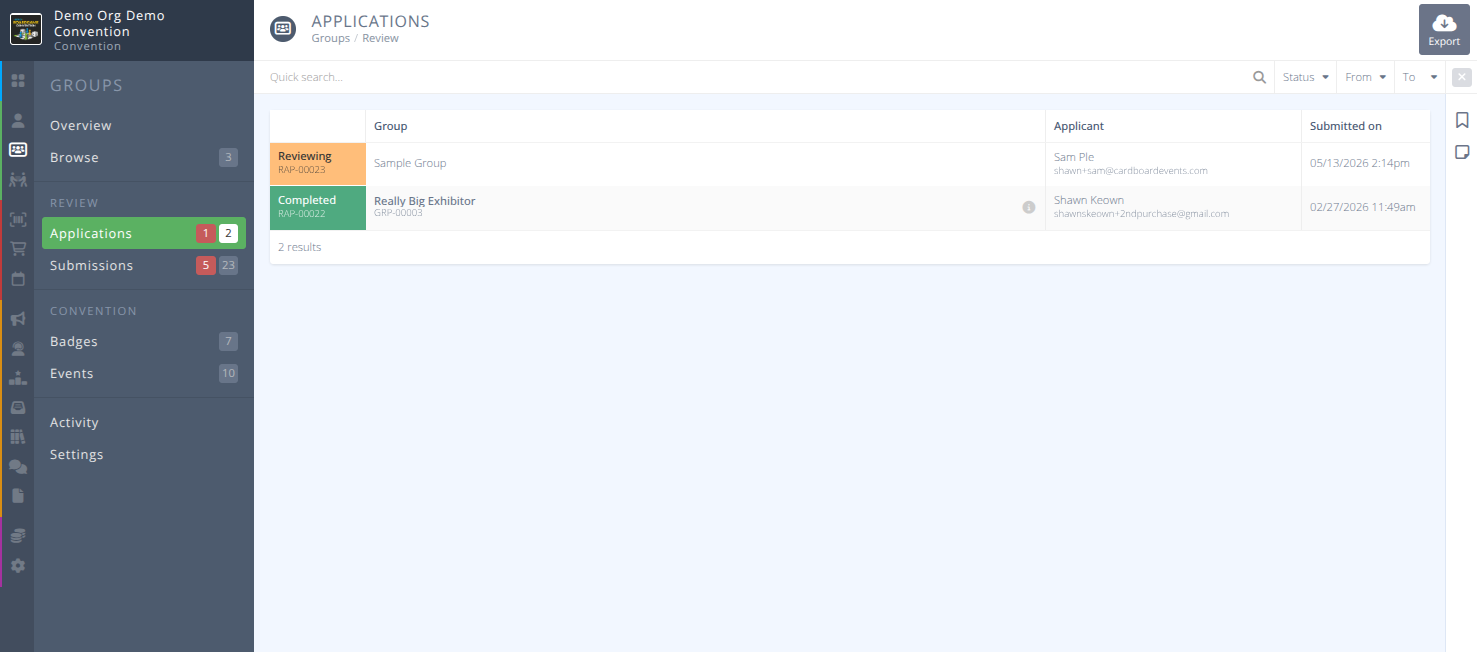Click applicant Shawn Keown
The height and width of the screenshot is (652, 1477).
[x=1089, y=200]
